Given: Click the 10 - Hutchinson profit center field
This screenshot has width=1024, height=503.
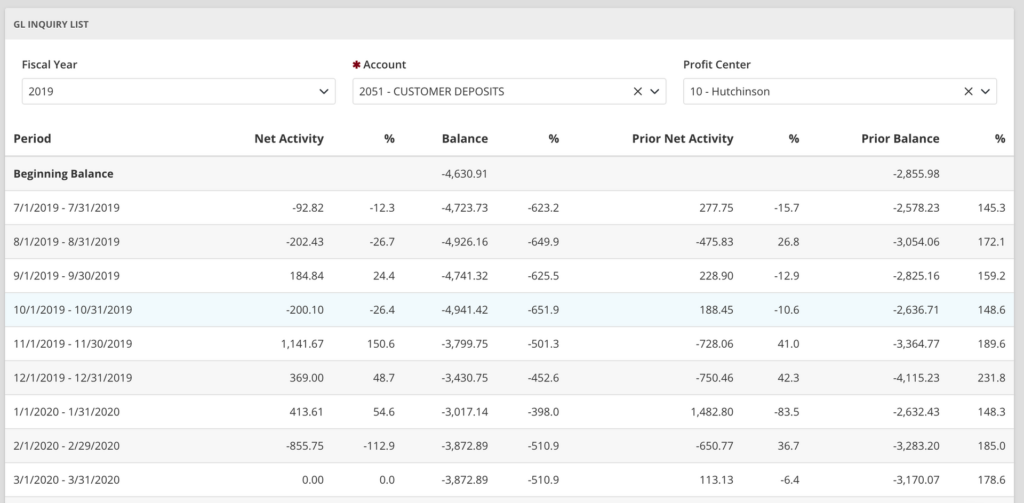Looking at the screenshot, I should coord(820,91).
